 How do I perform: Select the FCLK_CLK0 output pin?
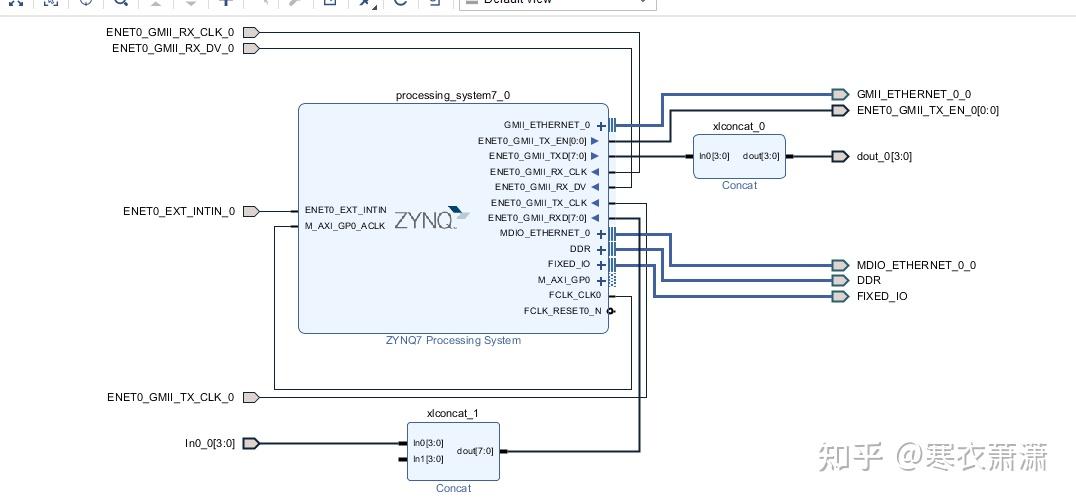(x=575, y=296)
